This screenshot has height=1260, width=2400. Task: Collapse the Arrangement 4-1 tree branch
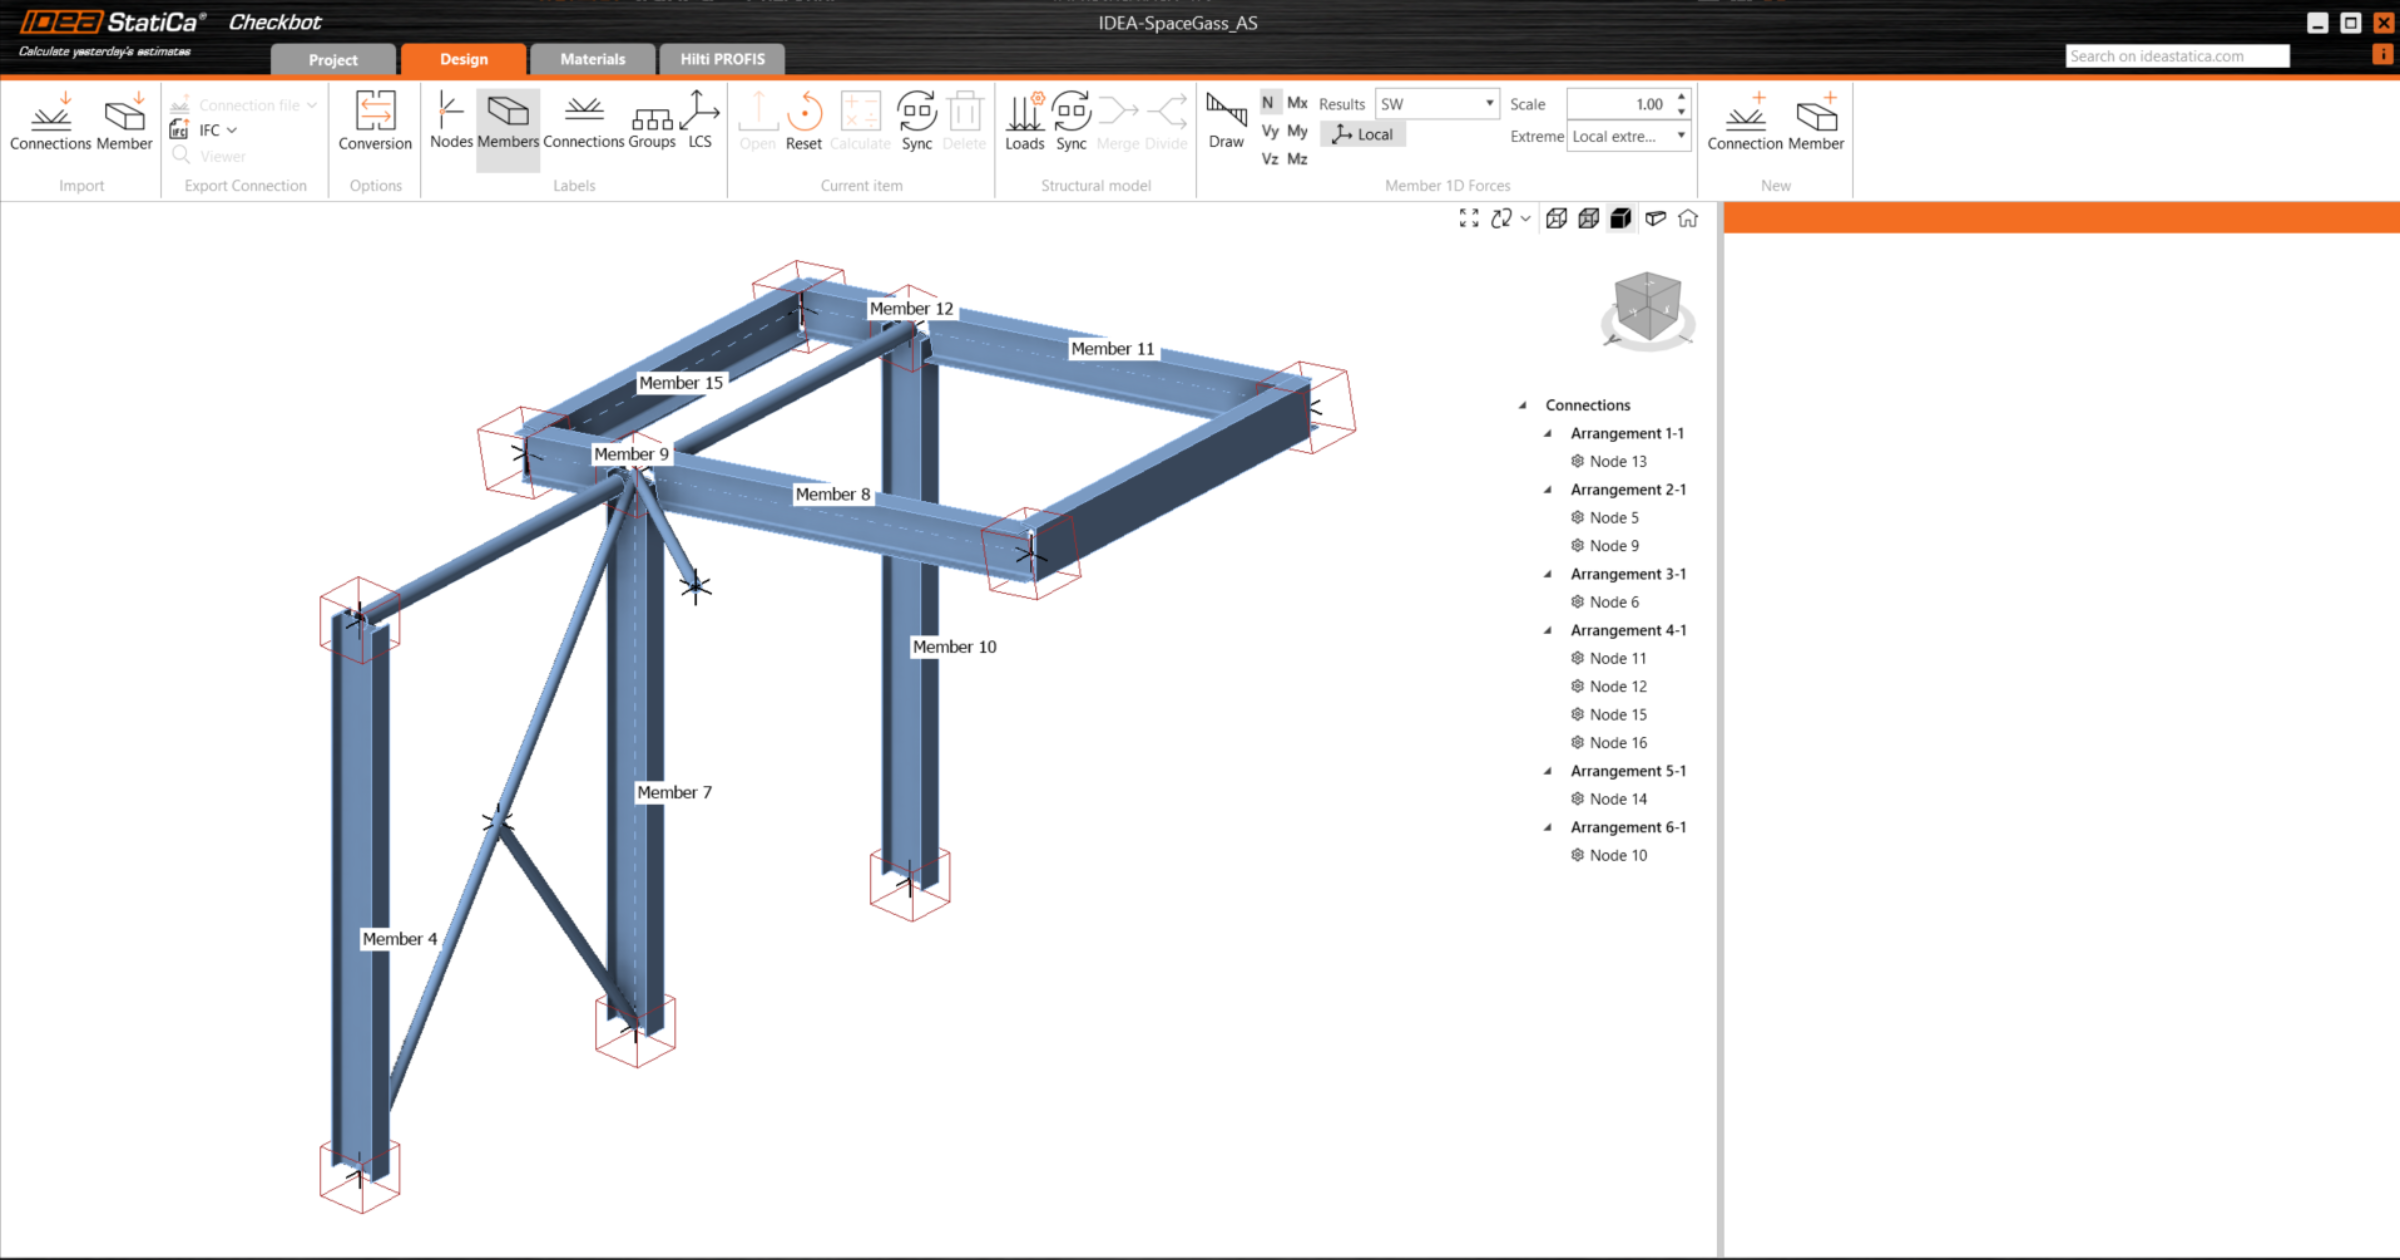tap(1548, 630)
